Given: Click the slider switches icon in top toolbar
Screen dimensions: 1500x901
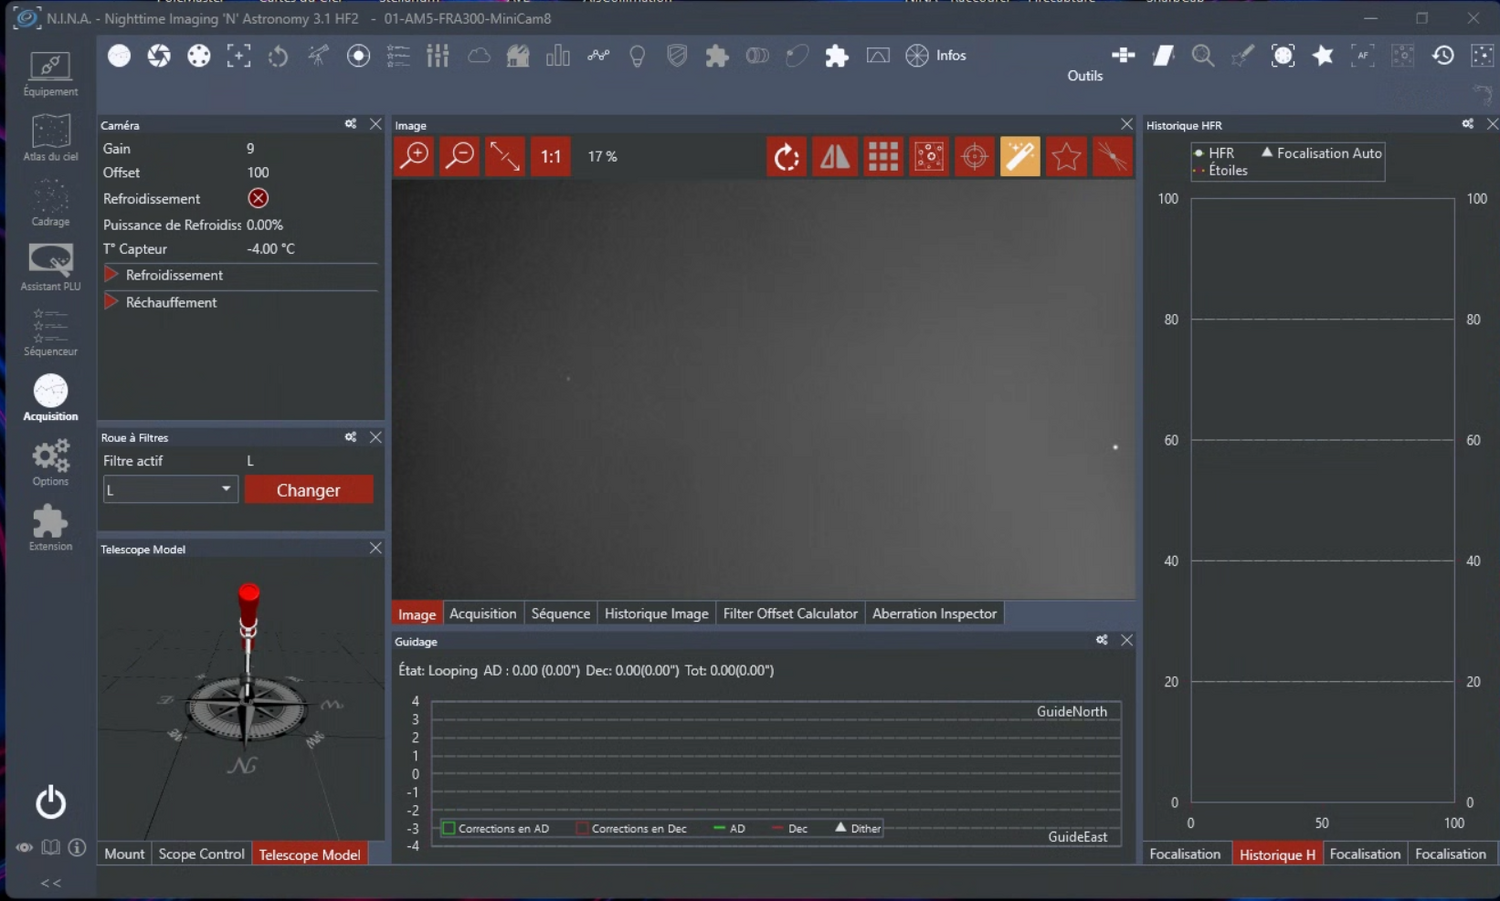Looking at the screenshot, I should pyautogui.click(x=438, y=56).
